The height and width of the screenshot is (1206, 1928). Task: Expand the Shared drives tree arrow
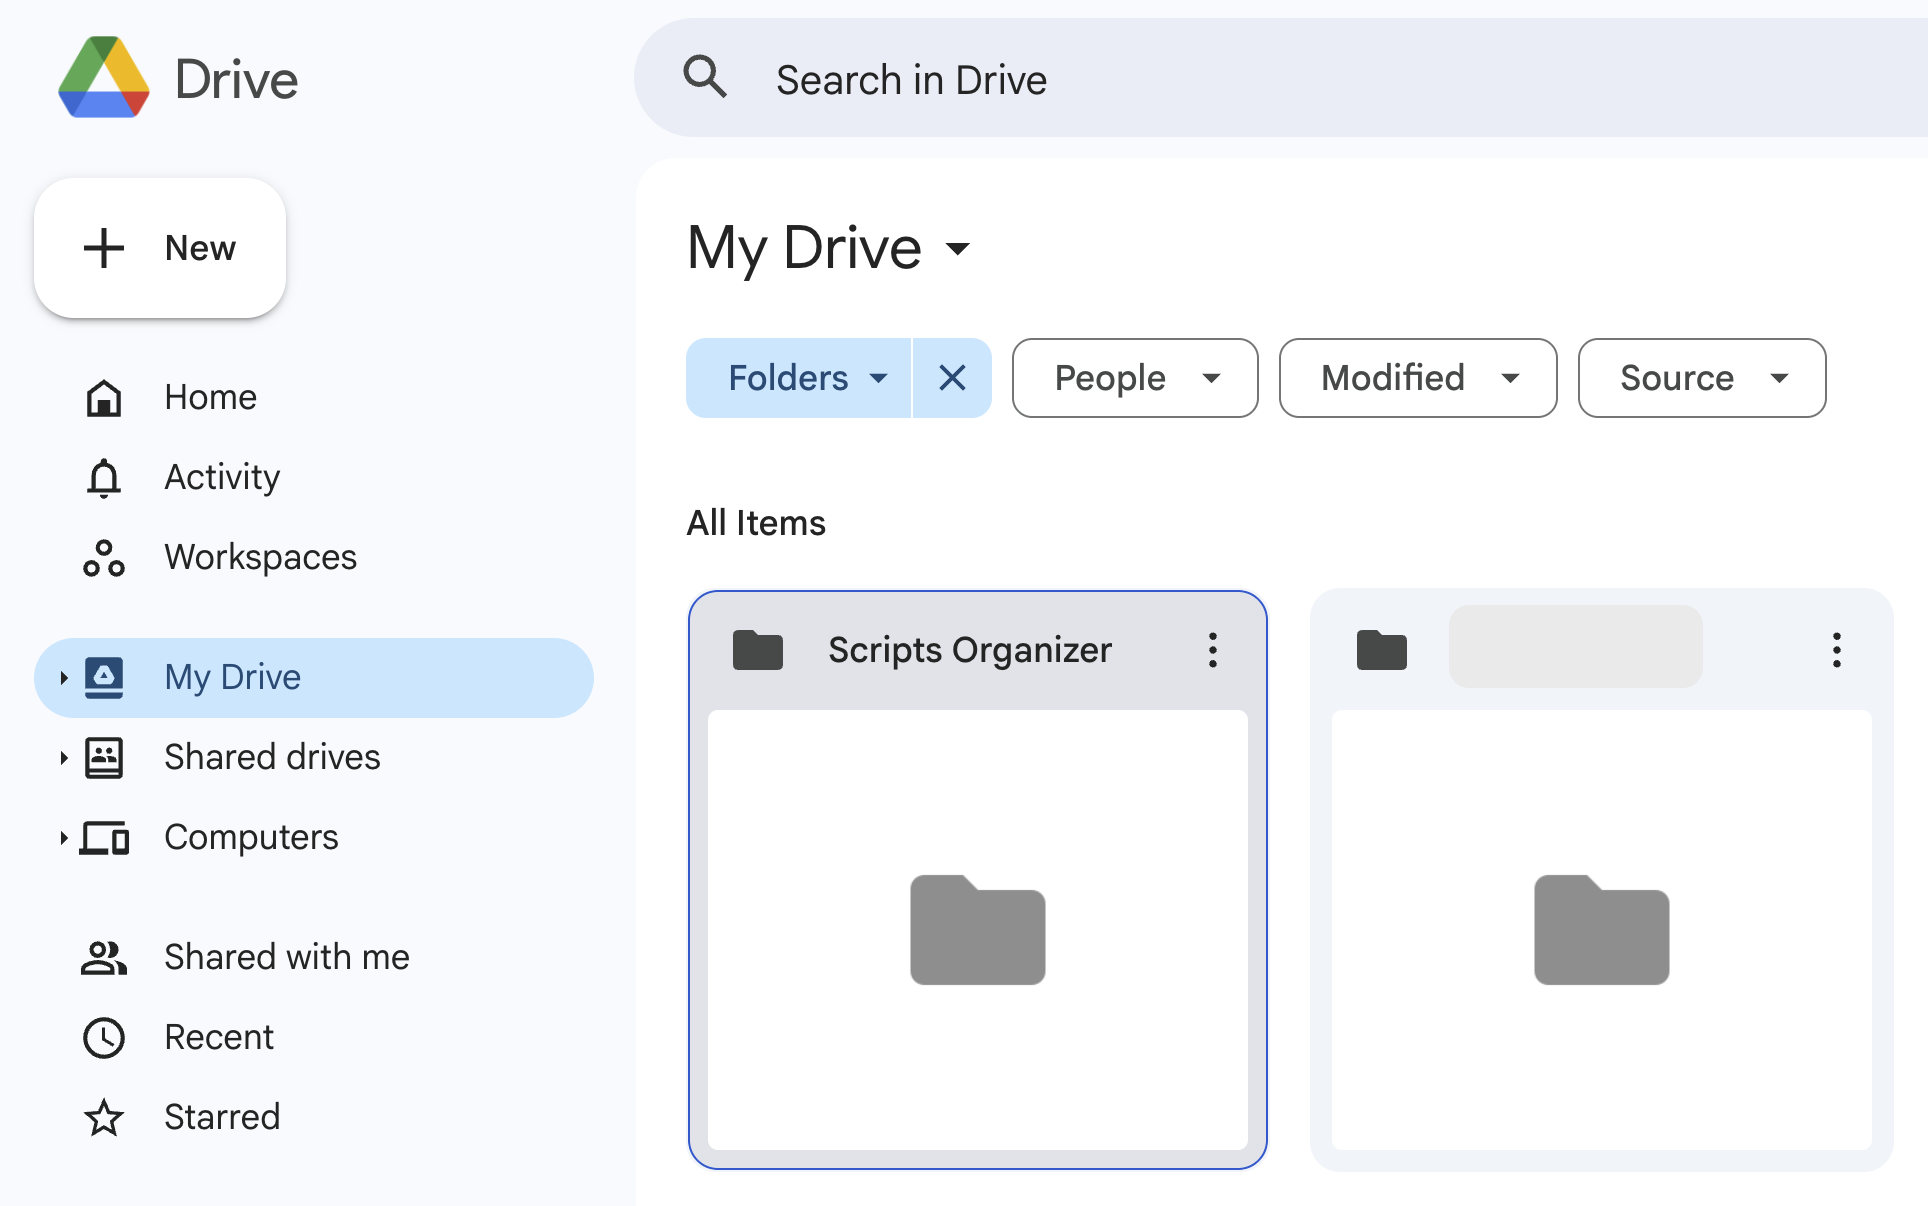[63, 758]
